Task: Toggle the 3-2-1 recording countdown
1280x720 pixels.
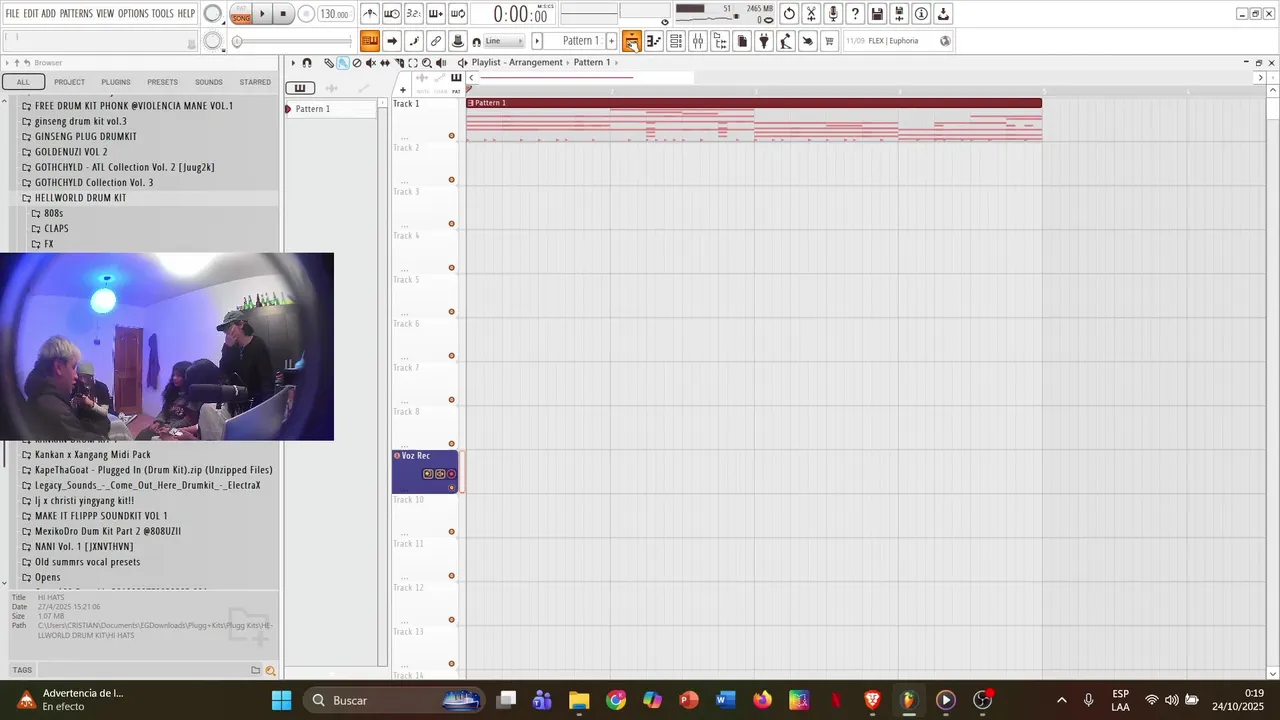Action: pyautogui.click(x=414, y=14)
